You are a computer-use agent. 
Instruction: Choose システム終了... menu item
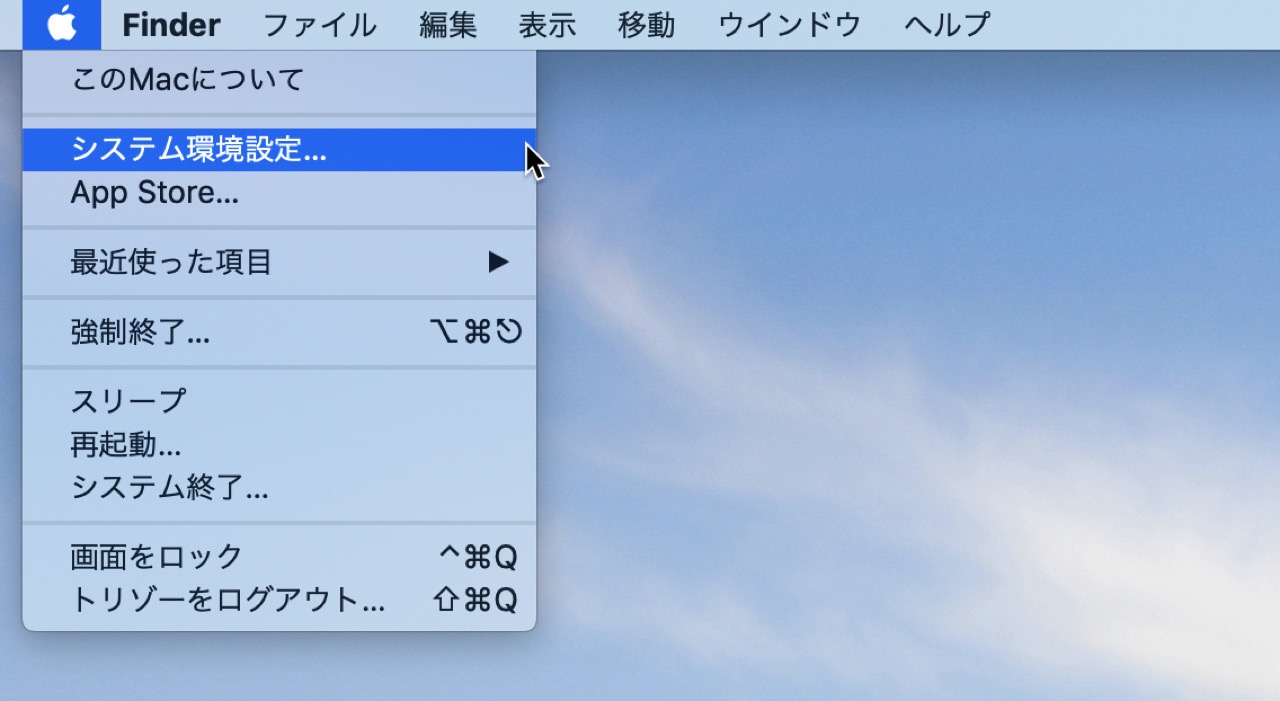[x=279, y=488]
